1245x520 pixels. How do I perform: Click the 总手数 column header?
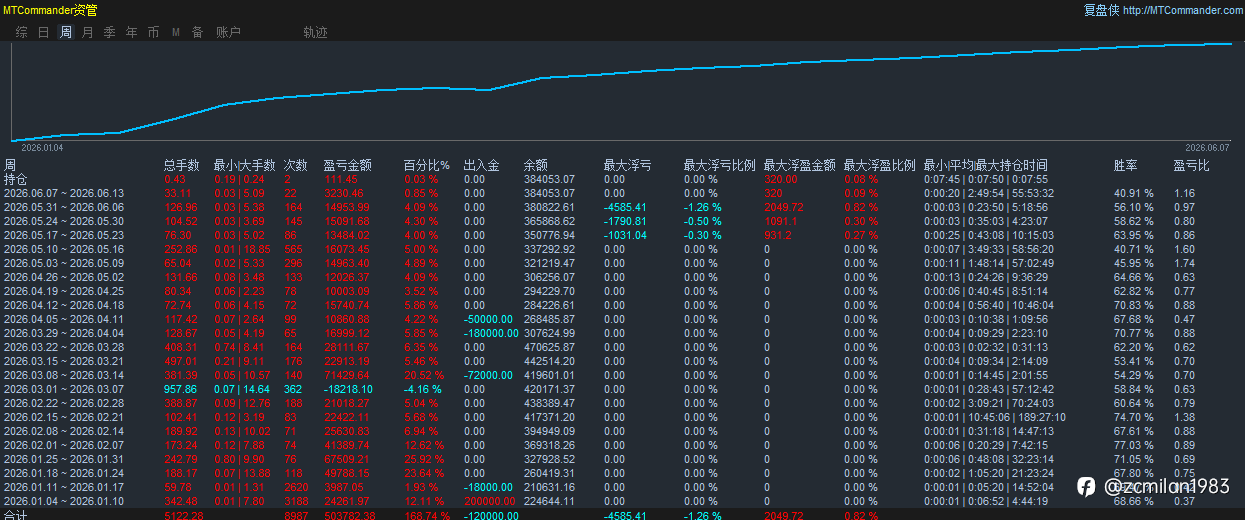click(x=182, y=165)
